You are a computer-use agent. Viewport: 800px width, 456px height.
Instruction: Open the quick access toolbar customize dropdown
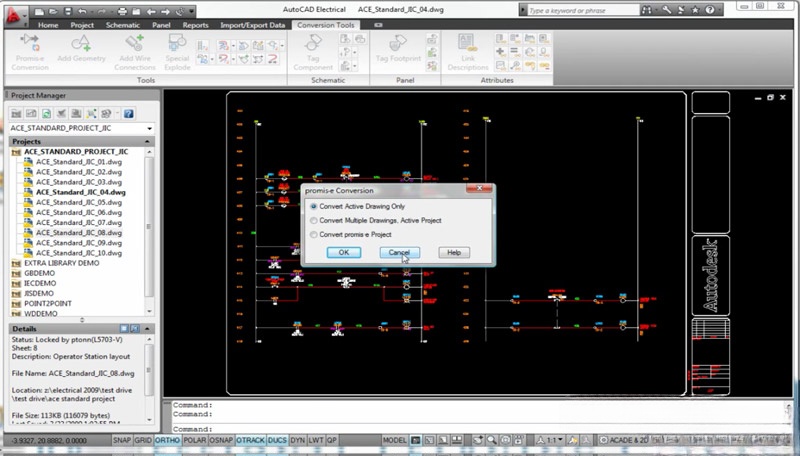191,11
